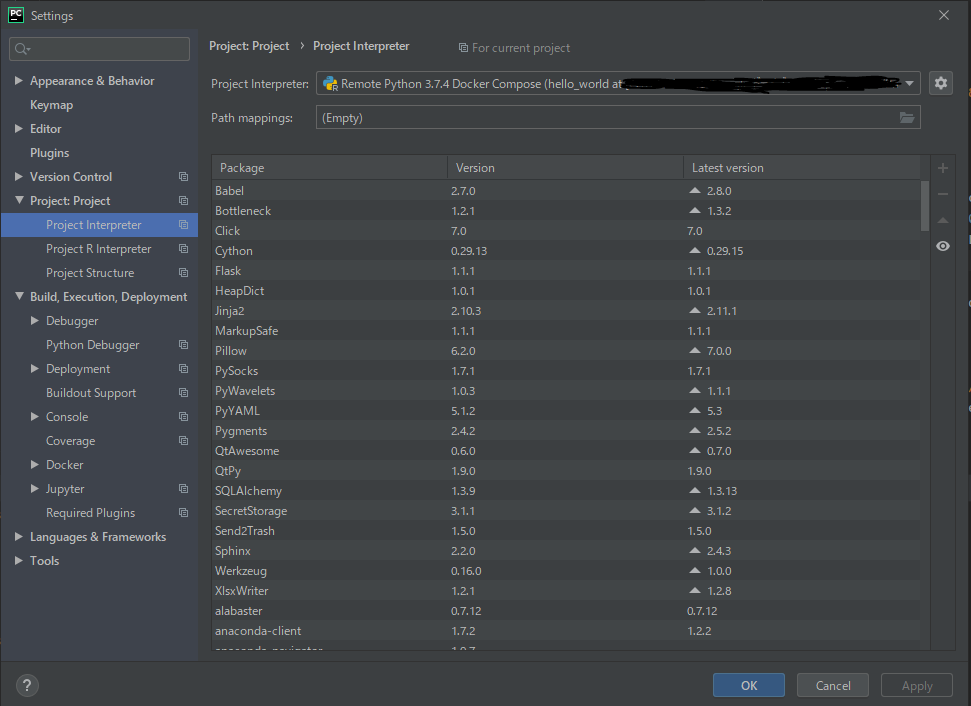Click the settings search input field

pos(100,49)
